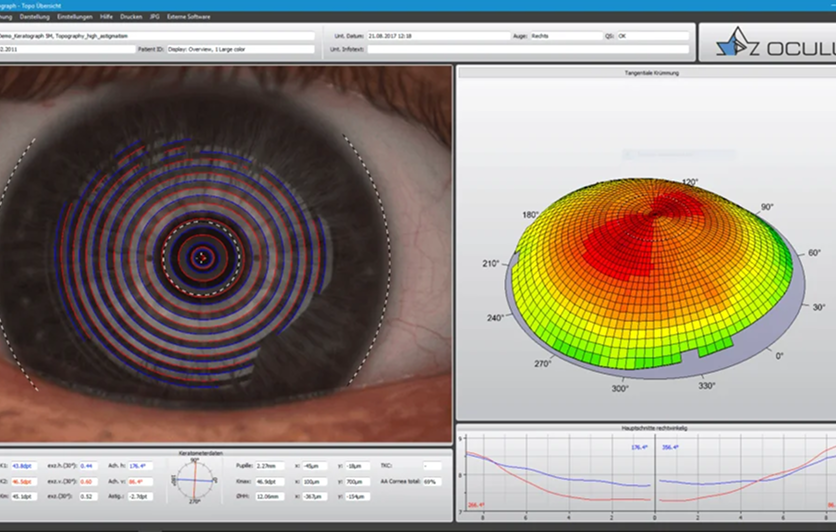Click the Astig. -2.7dpt value field
836x532 pixels.
point(140,497)
